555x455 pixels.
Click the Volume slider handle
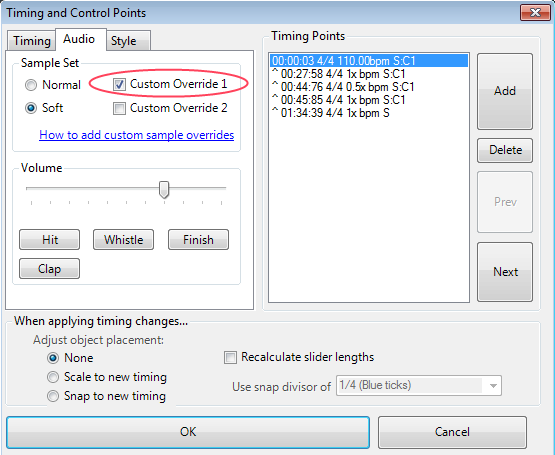[164, 190]
